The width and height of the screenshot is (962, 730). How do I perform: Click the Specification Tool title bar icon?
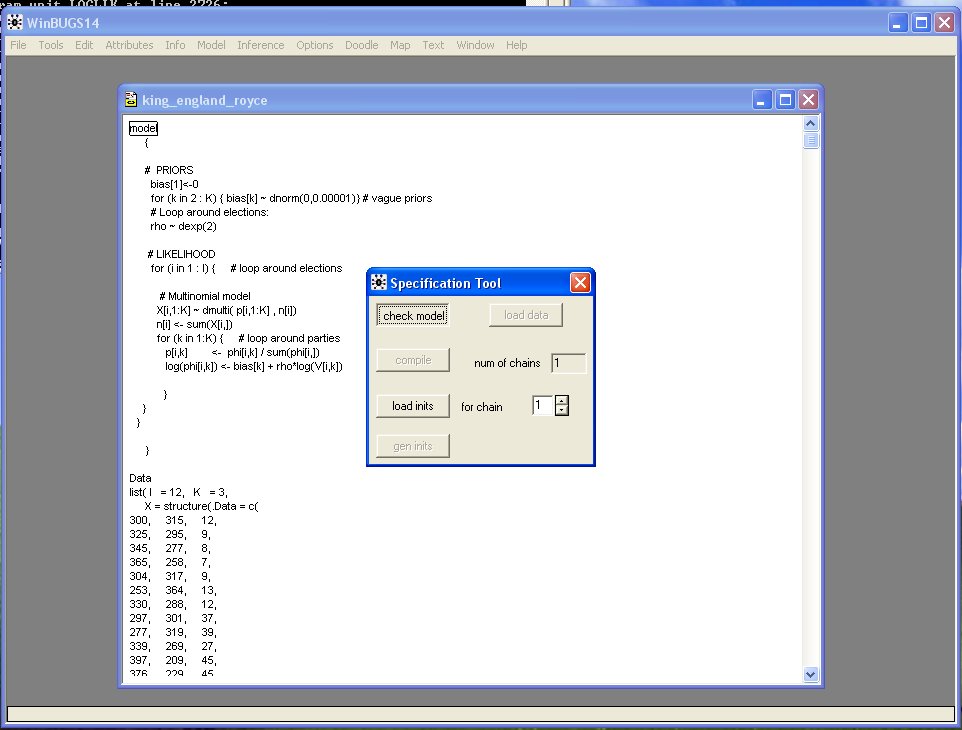click(379, 283)
